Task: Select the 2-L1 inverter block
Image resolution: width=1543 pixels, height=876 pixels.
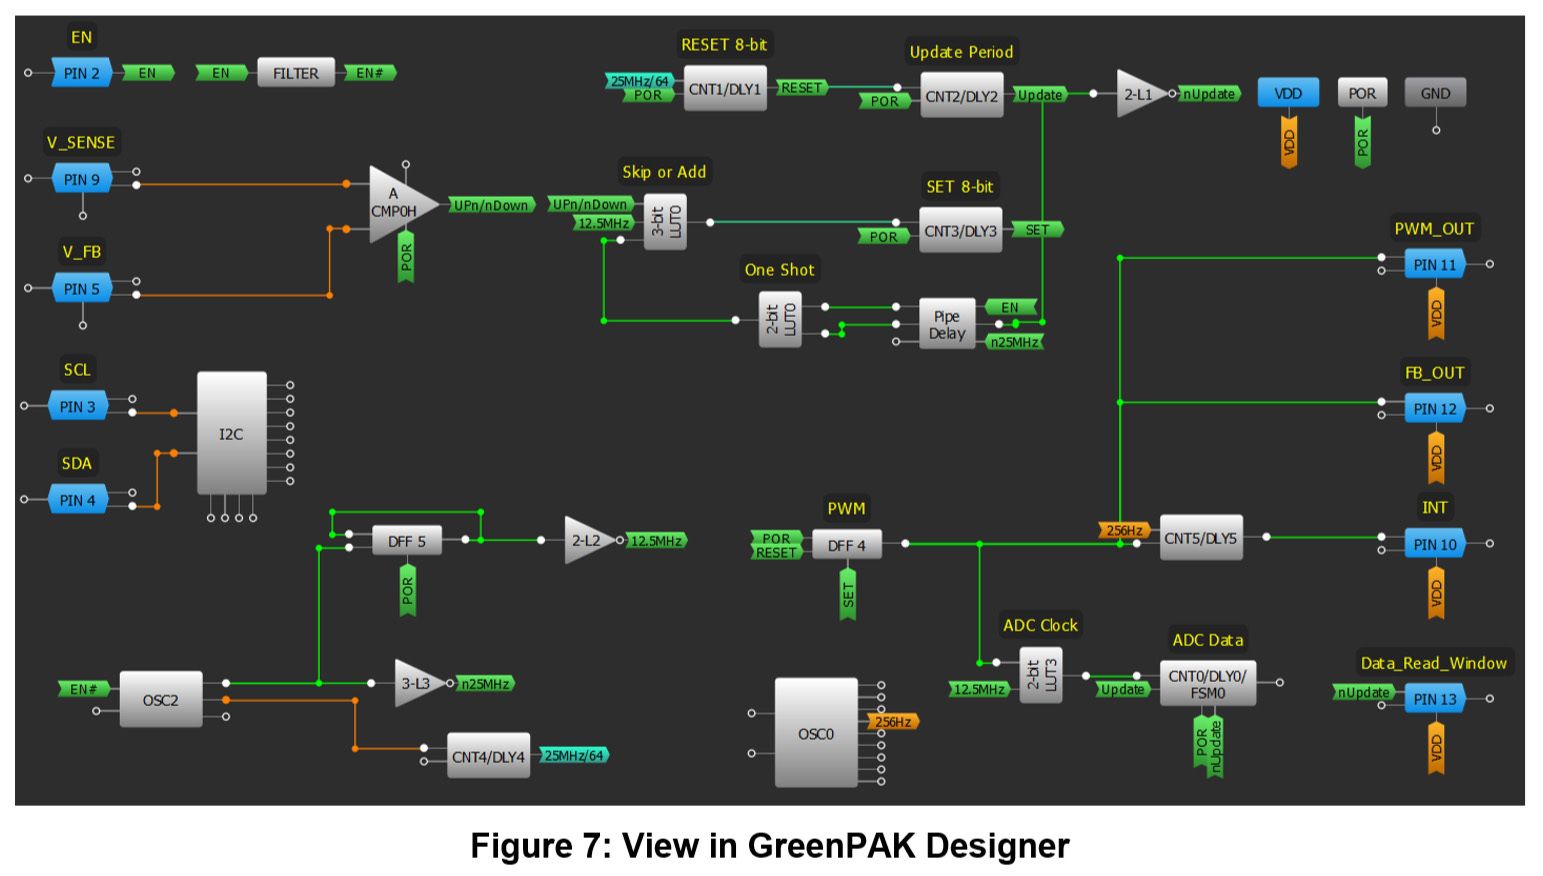Action: [1135, 93]
